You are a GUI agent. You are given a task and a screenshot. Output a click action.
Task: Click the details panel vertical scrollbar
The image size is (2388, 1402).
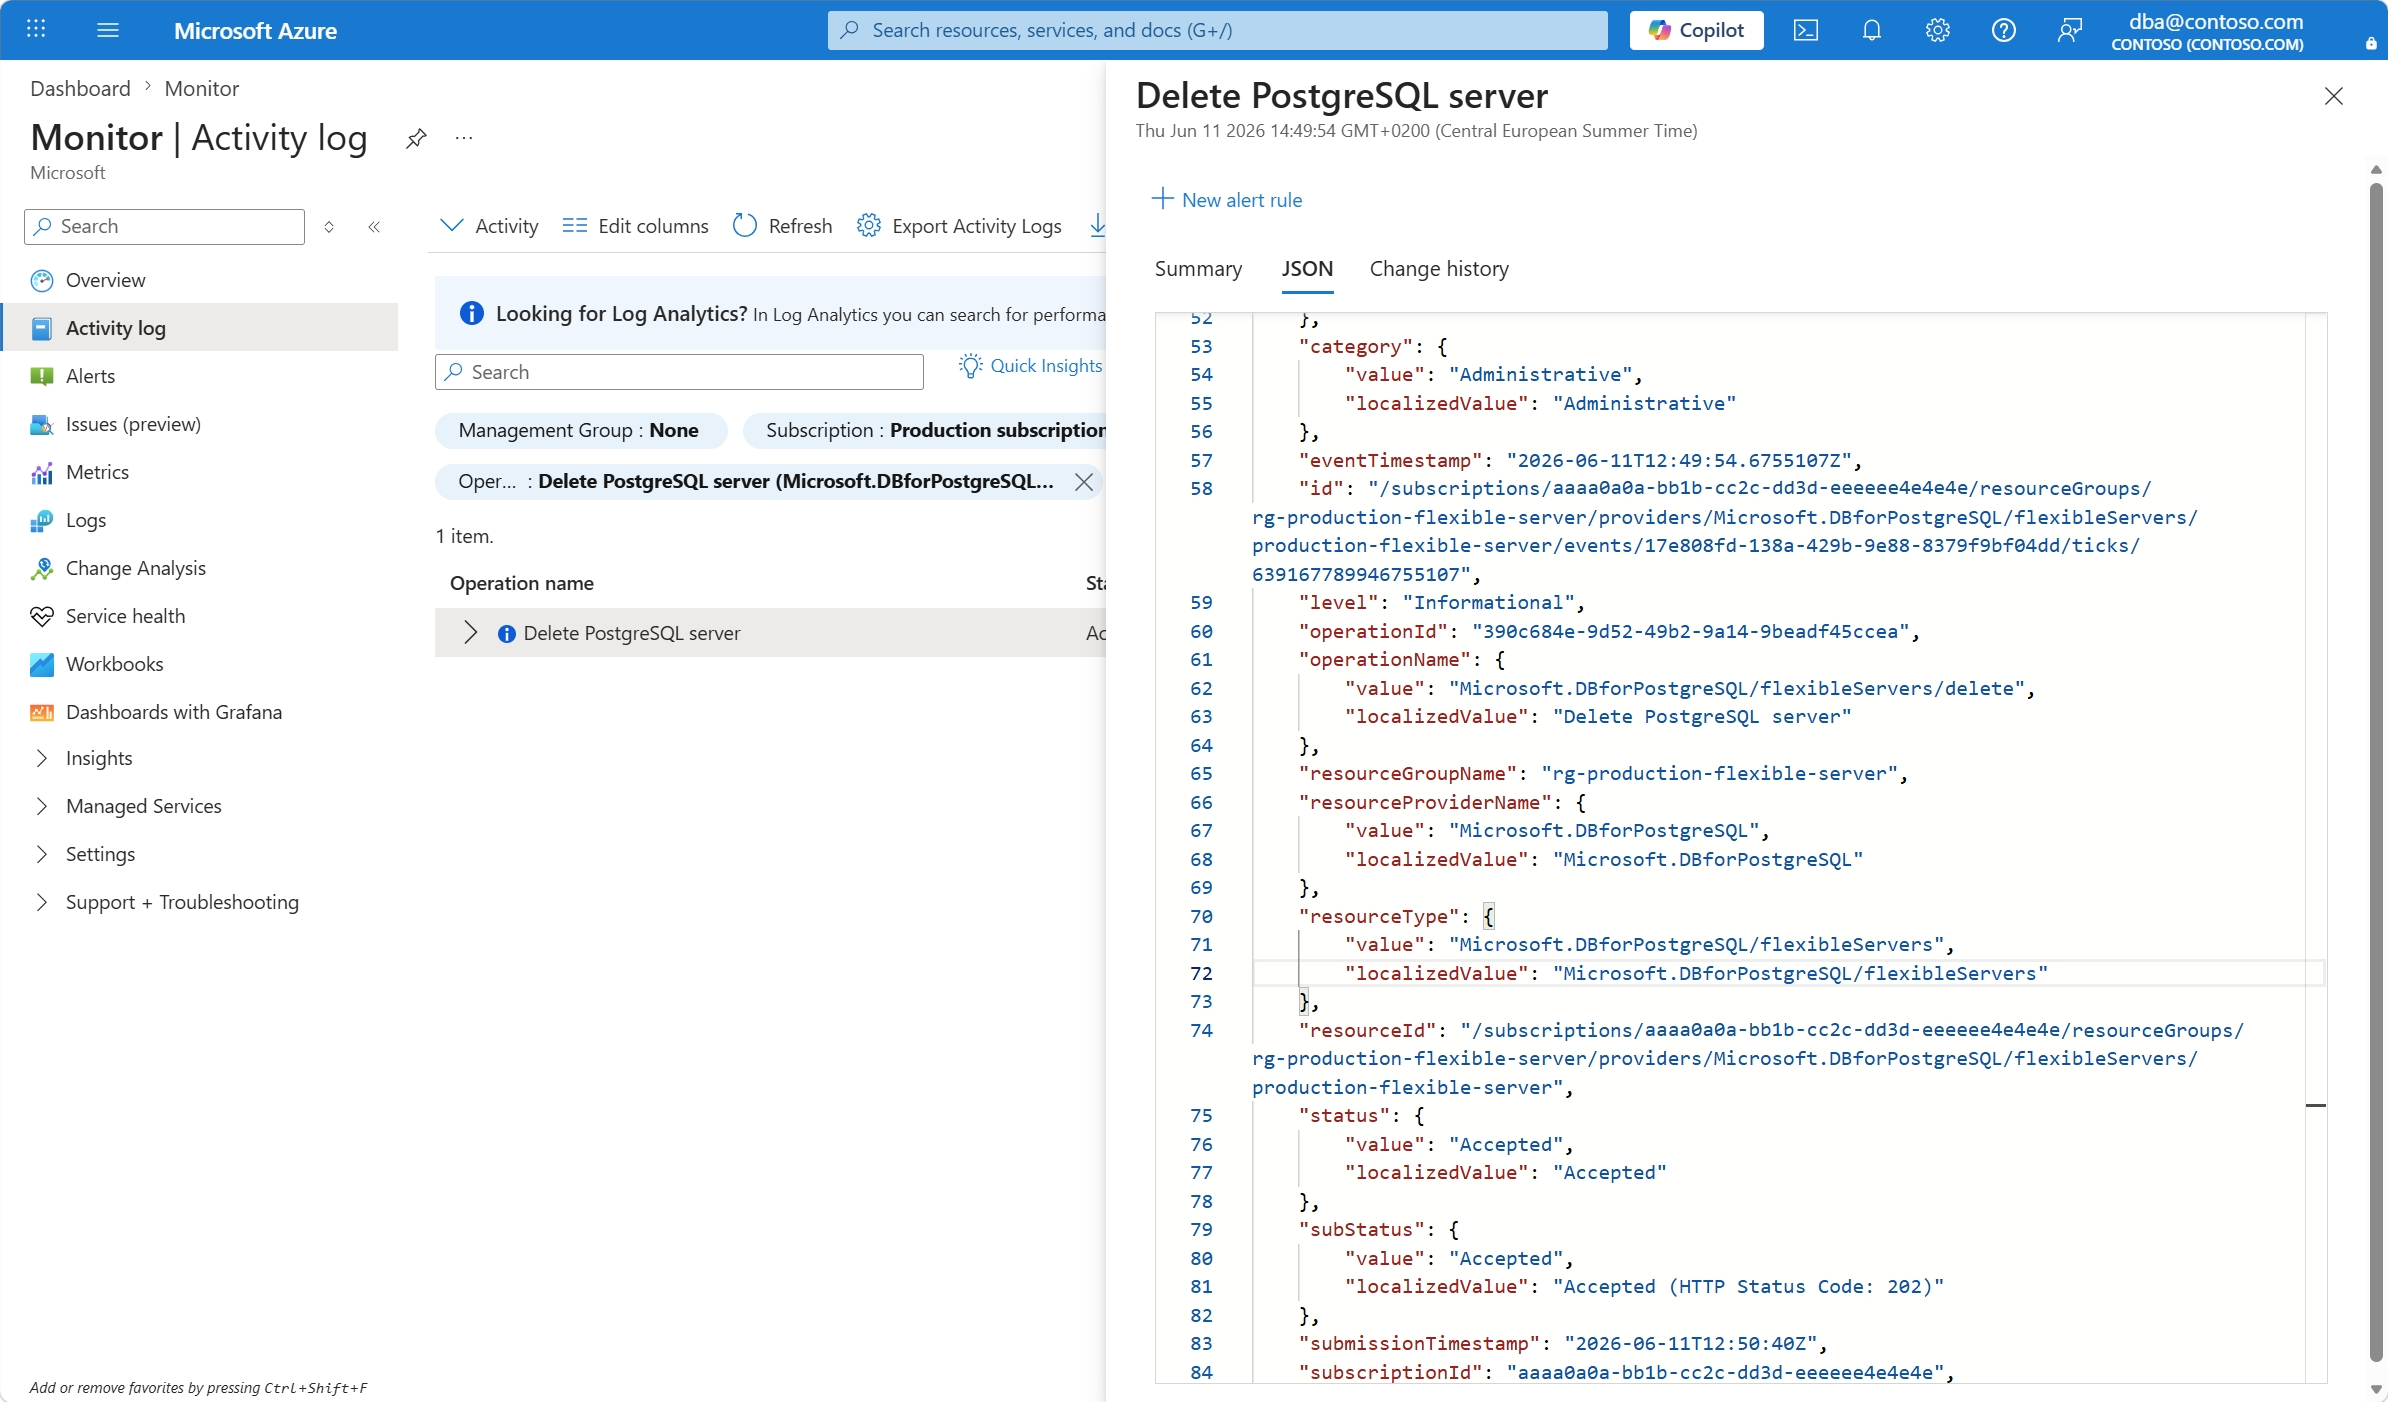click(2376, 770)
